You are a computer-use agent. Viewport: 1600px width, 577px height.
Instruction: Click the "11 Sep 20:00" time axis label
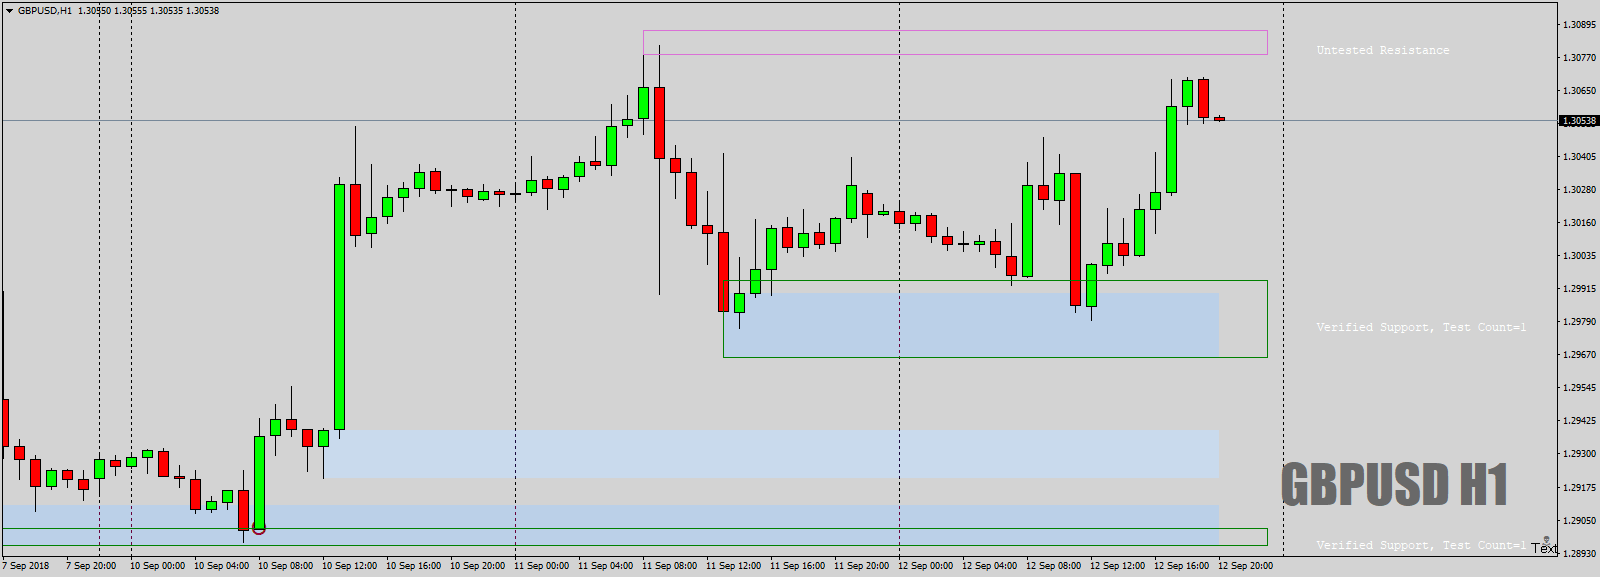[861, 566]
